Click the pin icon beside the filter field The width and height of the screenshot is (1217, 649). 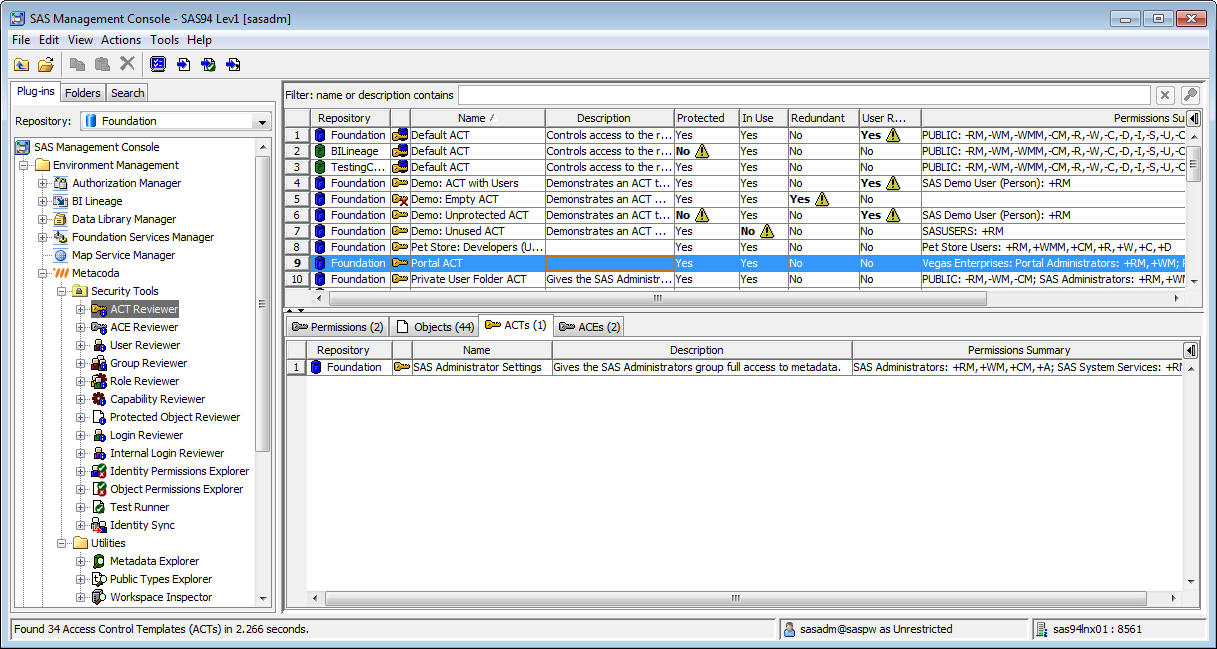(1190, 95)
